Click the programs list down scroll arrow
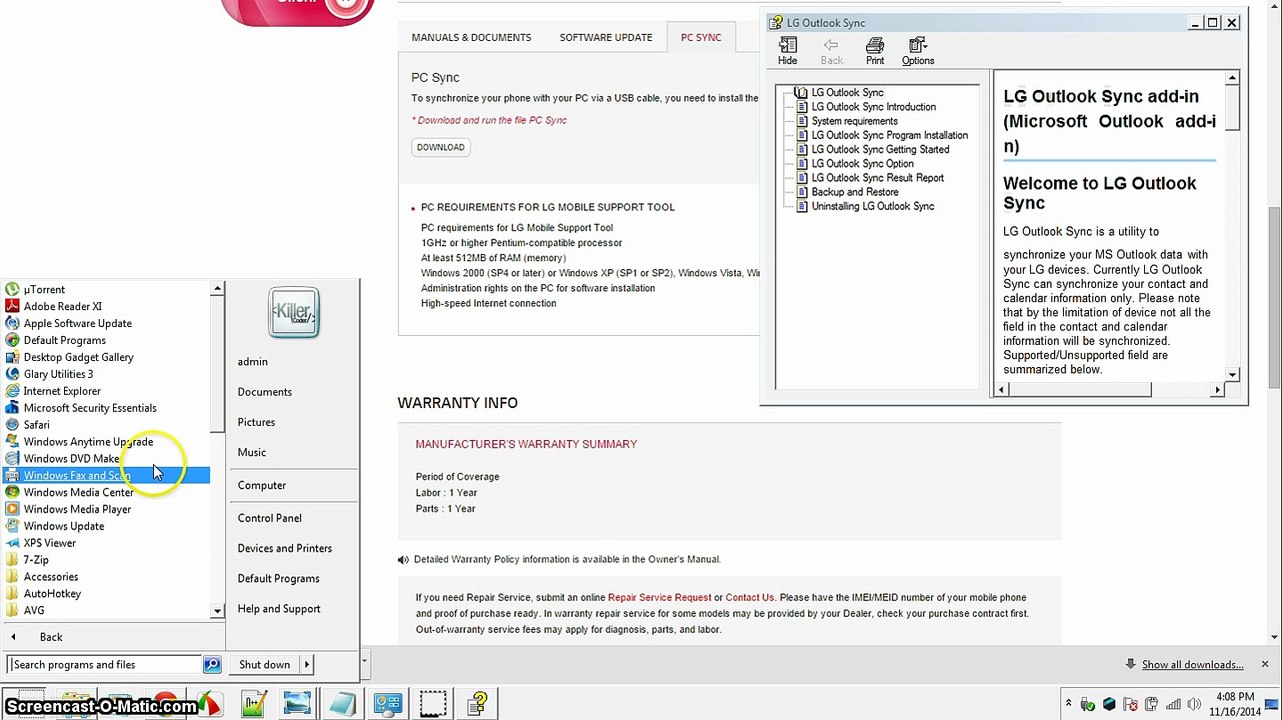This screenshot has width=1282, height=720. (218, 611)
